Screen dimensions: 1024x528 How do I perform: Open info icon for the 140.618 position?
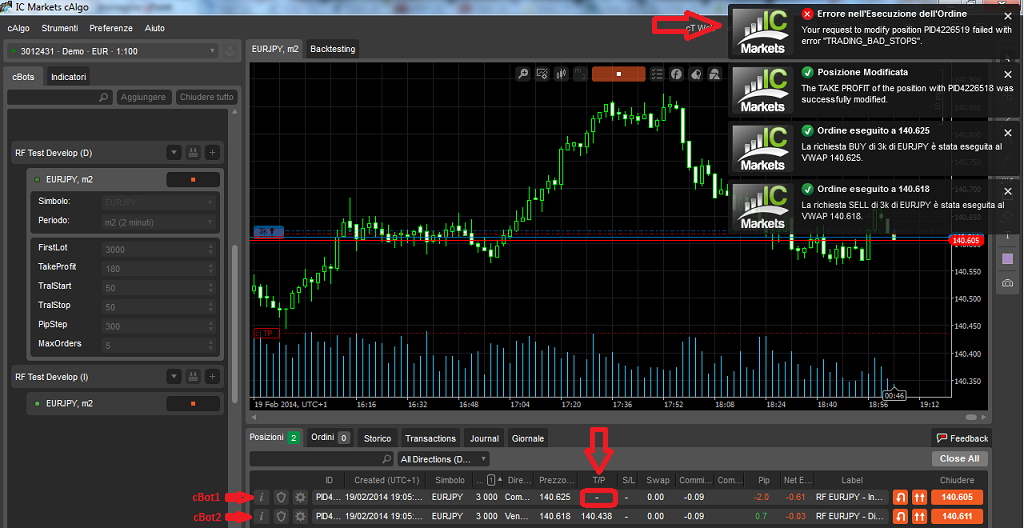pos(261,516)
